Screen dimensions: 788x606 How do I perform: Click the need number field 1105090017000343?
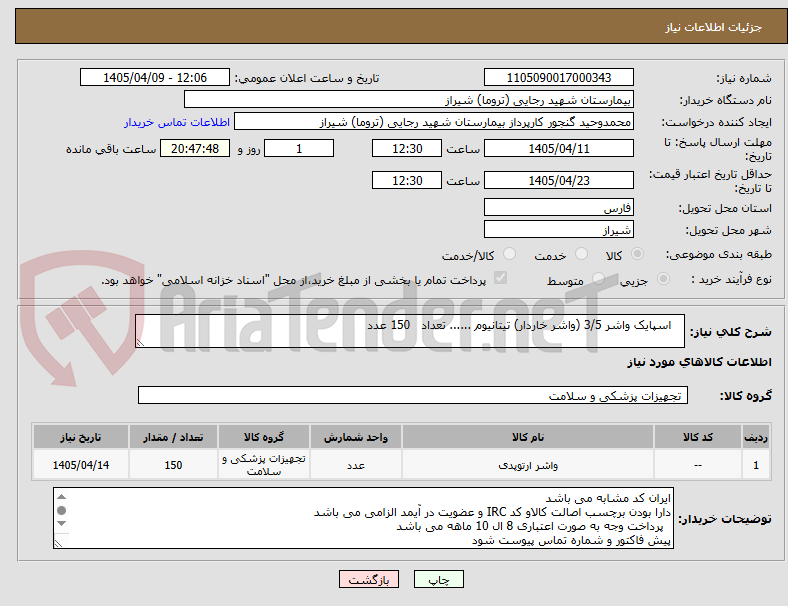558,77
